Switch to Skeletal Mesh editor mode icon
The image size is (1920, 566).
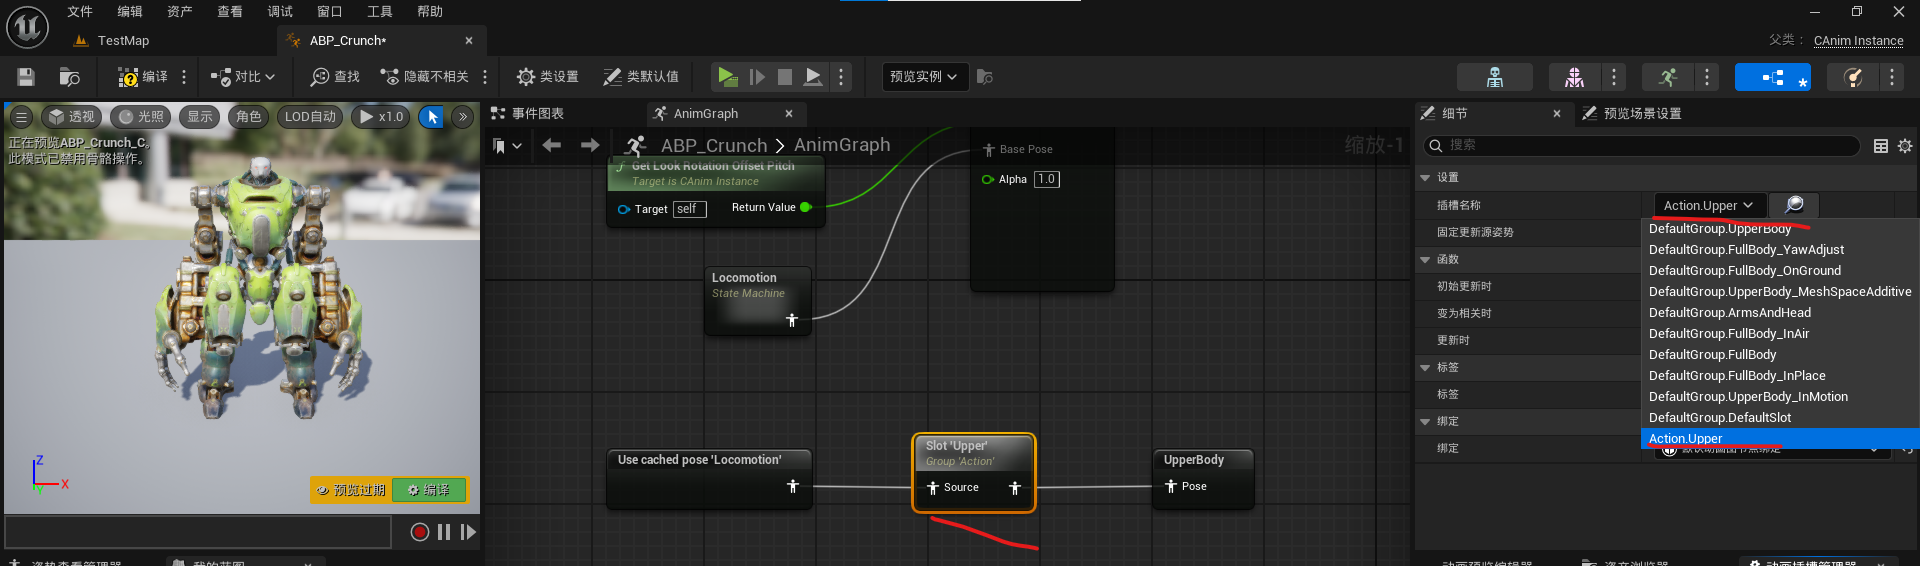pyautogui.click(x=1574, y=77)
